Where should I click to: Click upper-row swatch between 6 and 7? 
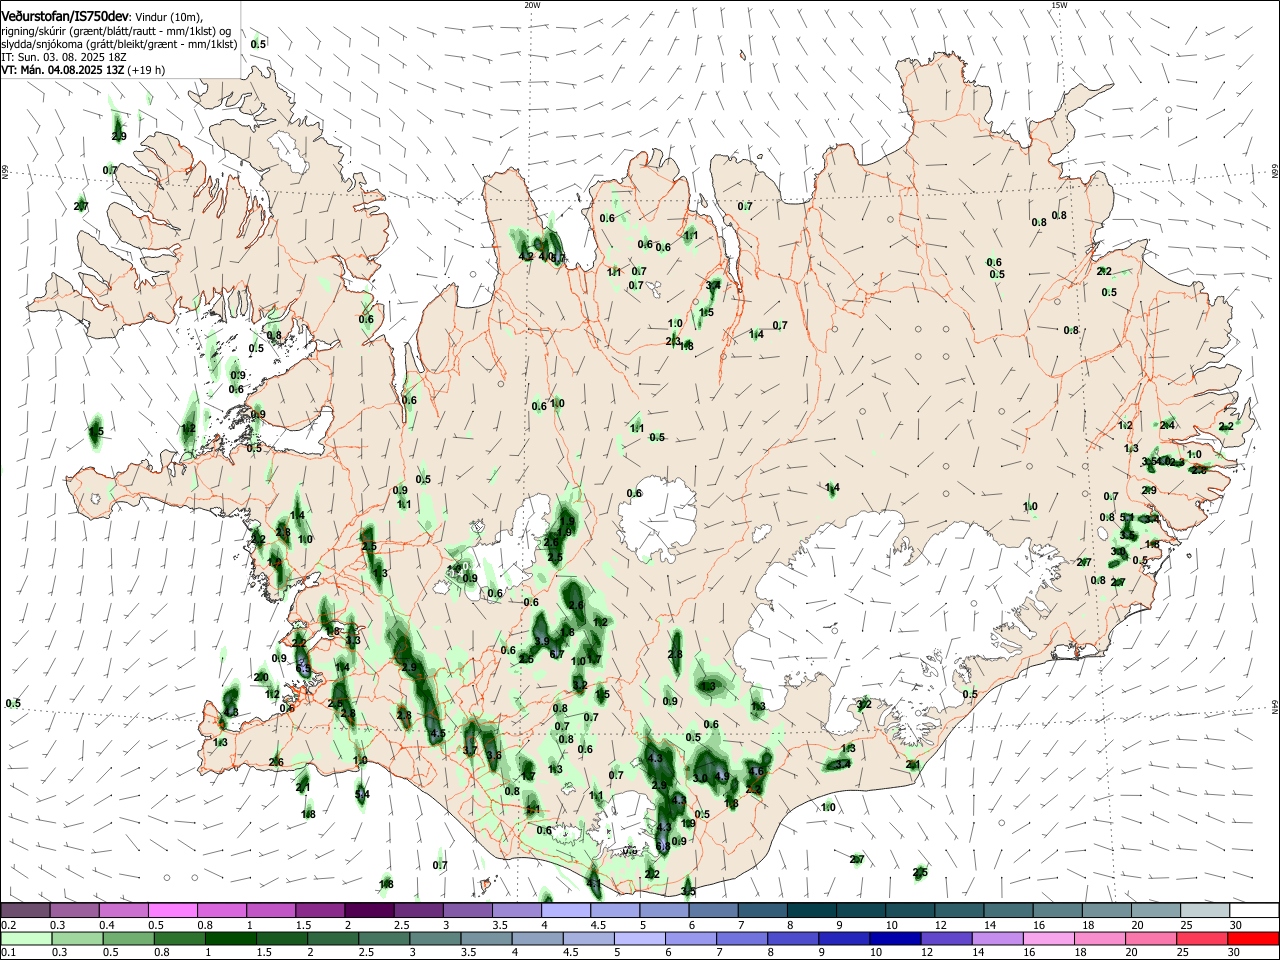click(712, 911)
